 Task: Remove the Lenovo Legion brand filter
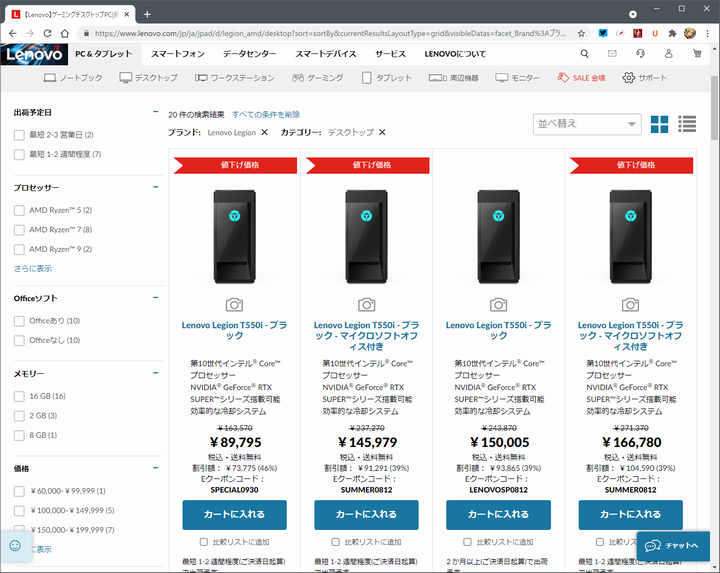click(264, 132)
